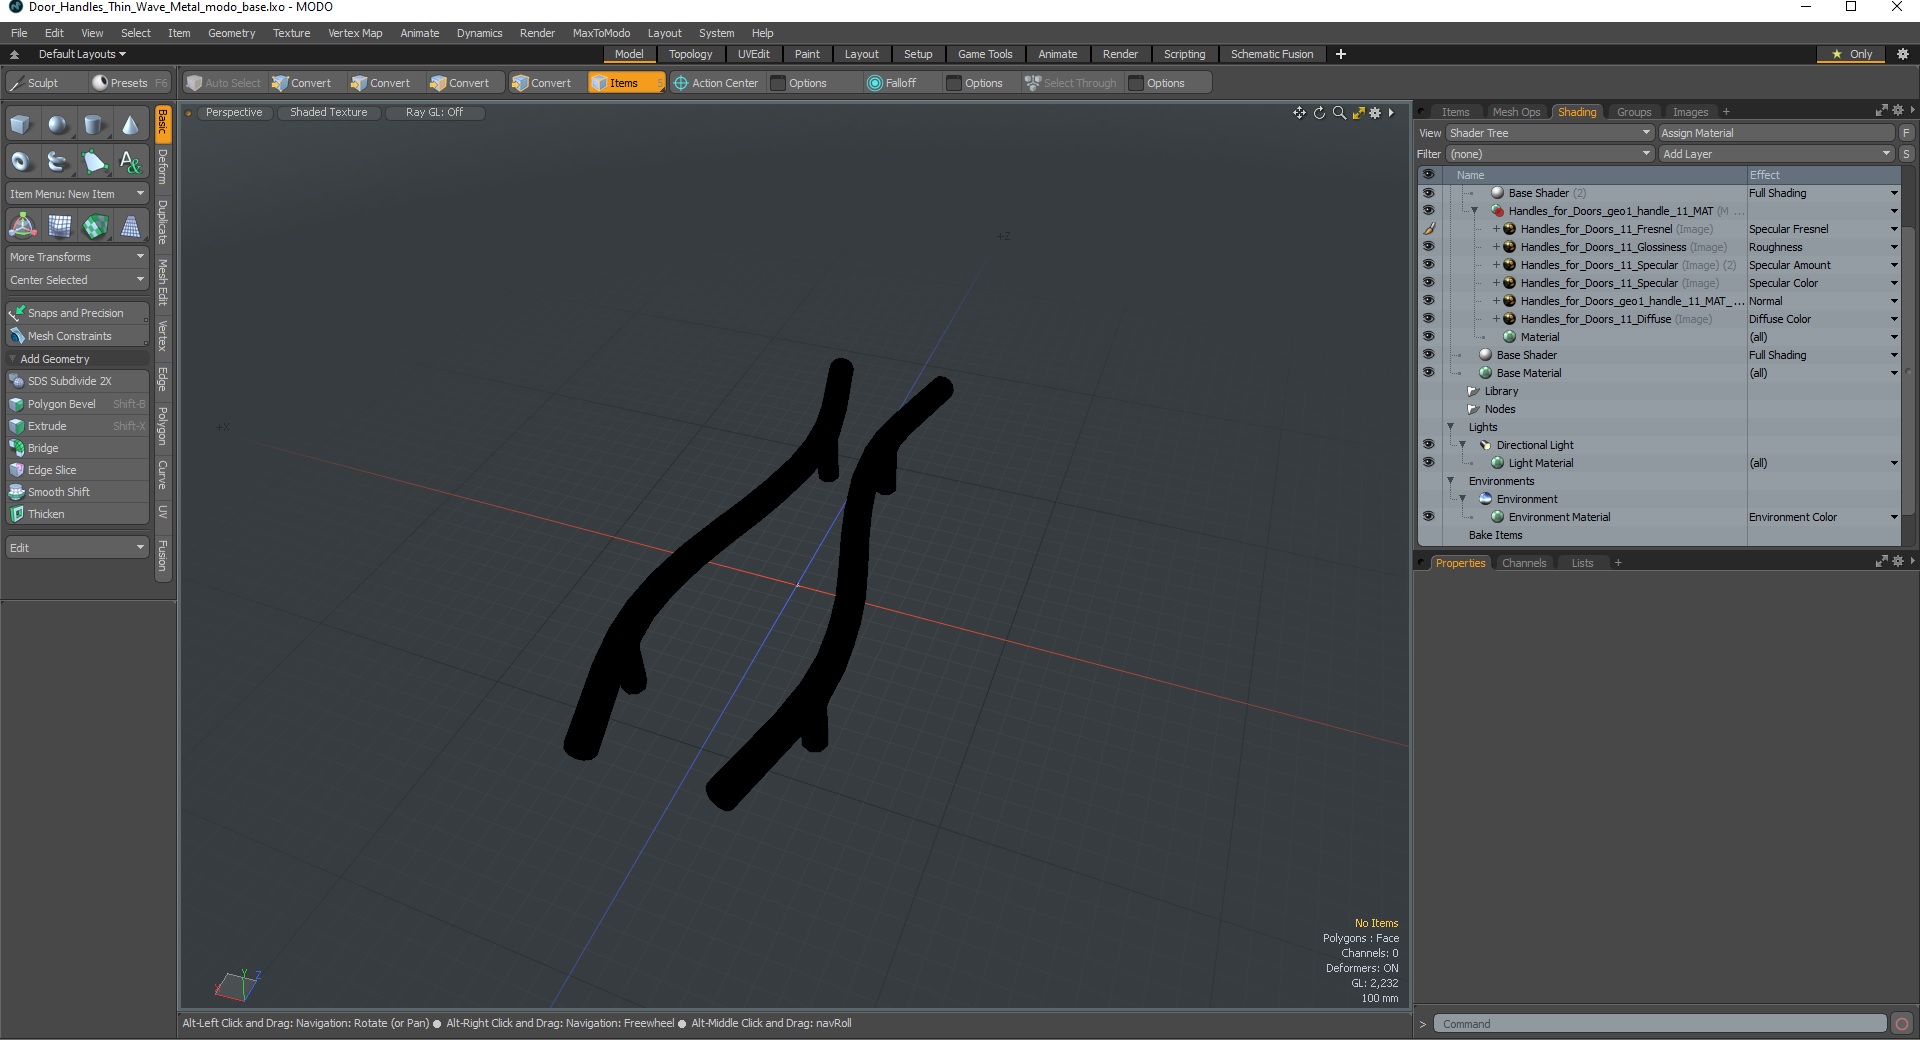Switch to the Channels tab

pyautogui.click(x=1524, y=563)
